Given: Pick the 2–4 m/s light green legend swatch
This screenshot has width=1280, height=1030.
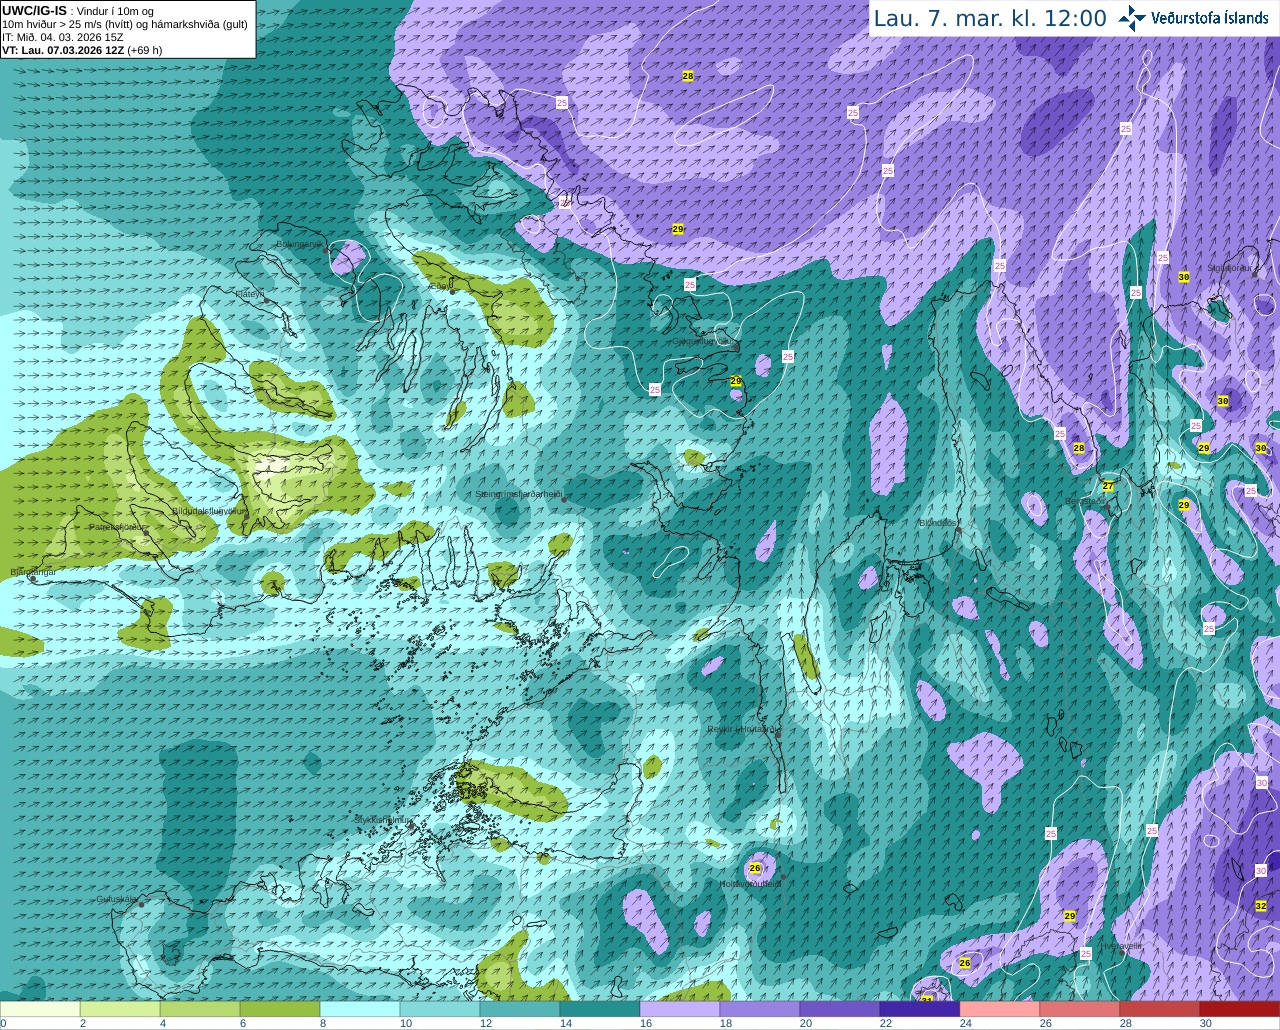Looking at the screenshot, I should 120,1009.
